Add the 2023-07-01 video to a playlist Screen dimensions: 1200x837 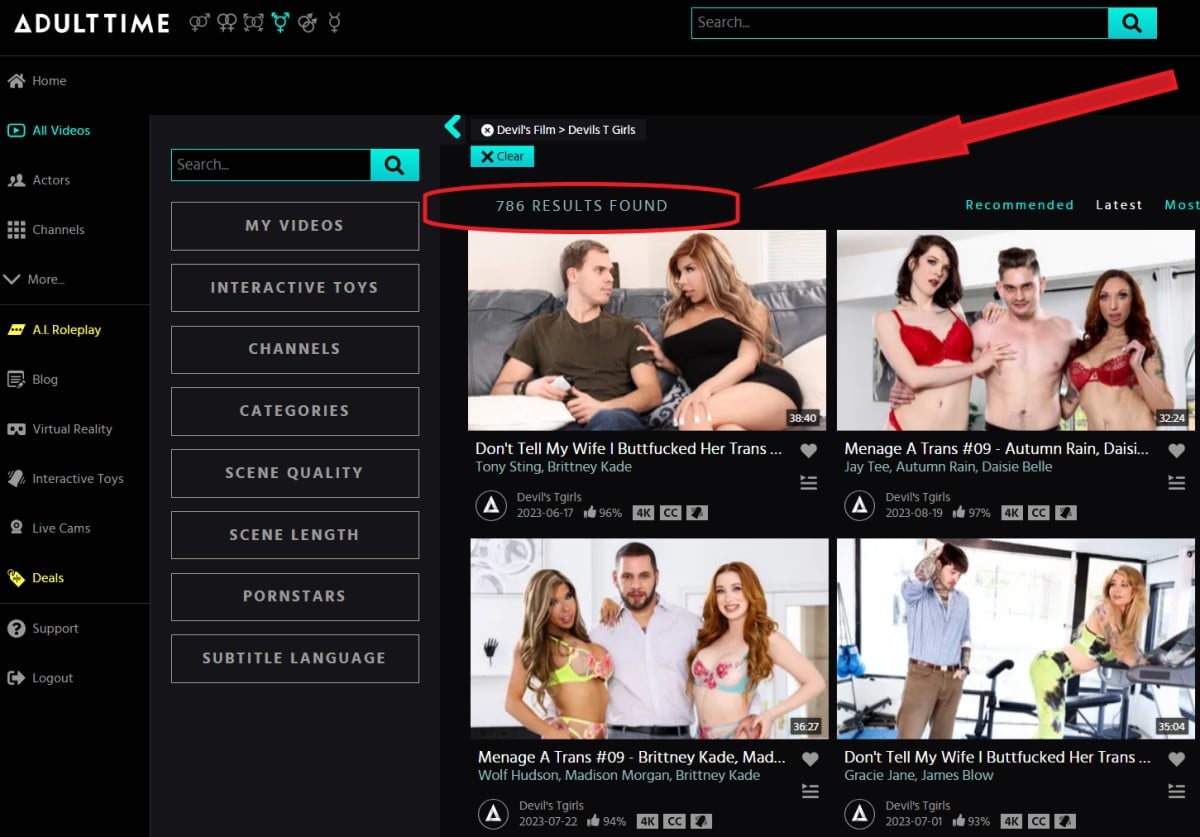(x=1176, y=791)
